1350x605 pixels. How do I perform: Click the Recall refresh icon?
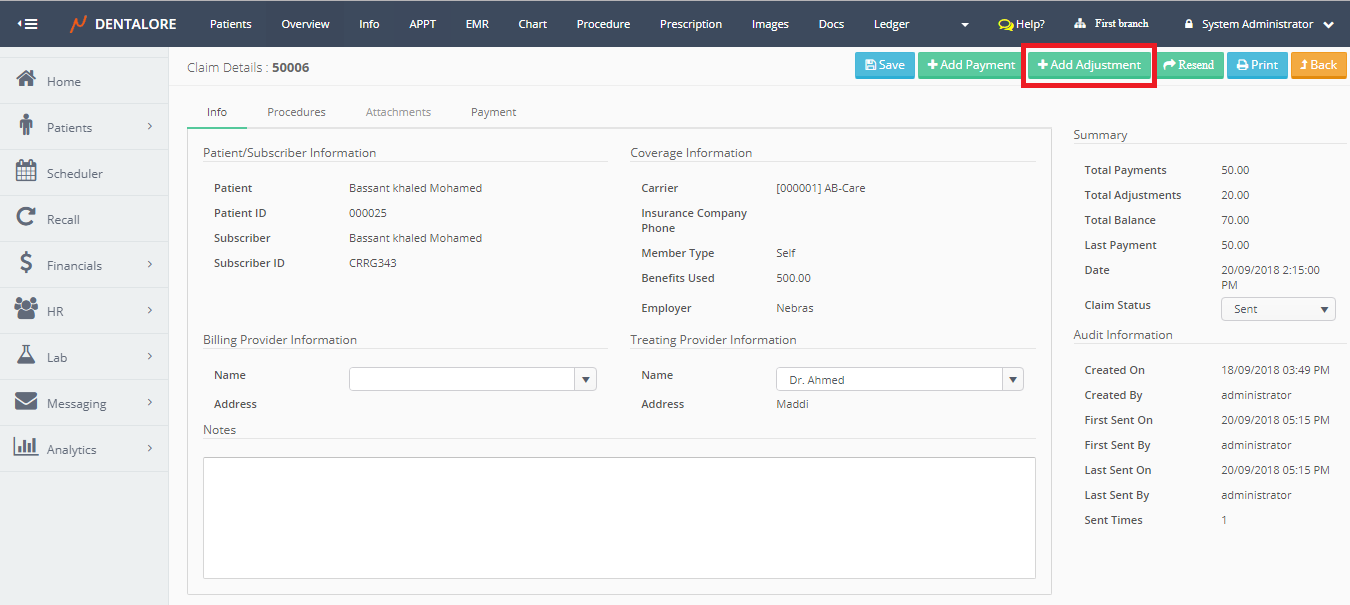(27, 218)
